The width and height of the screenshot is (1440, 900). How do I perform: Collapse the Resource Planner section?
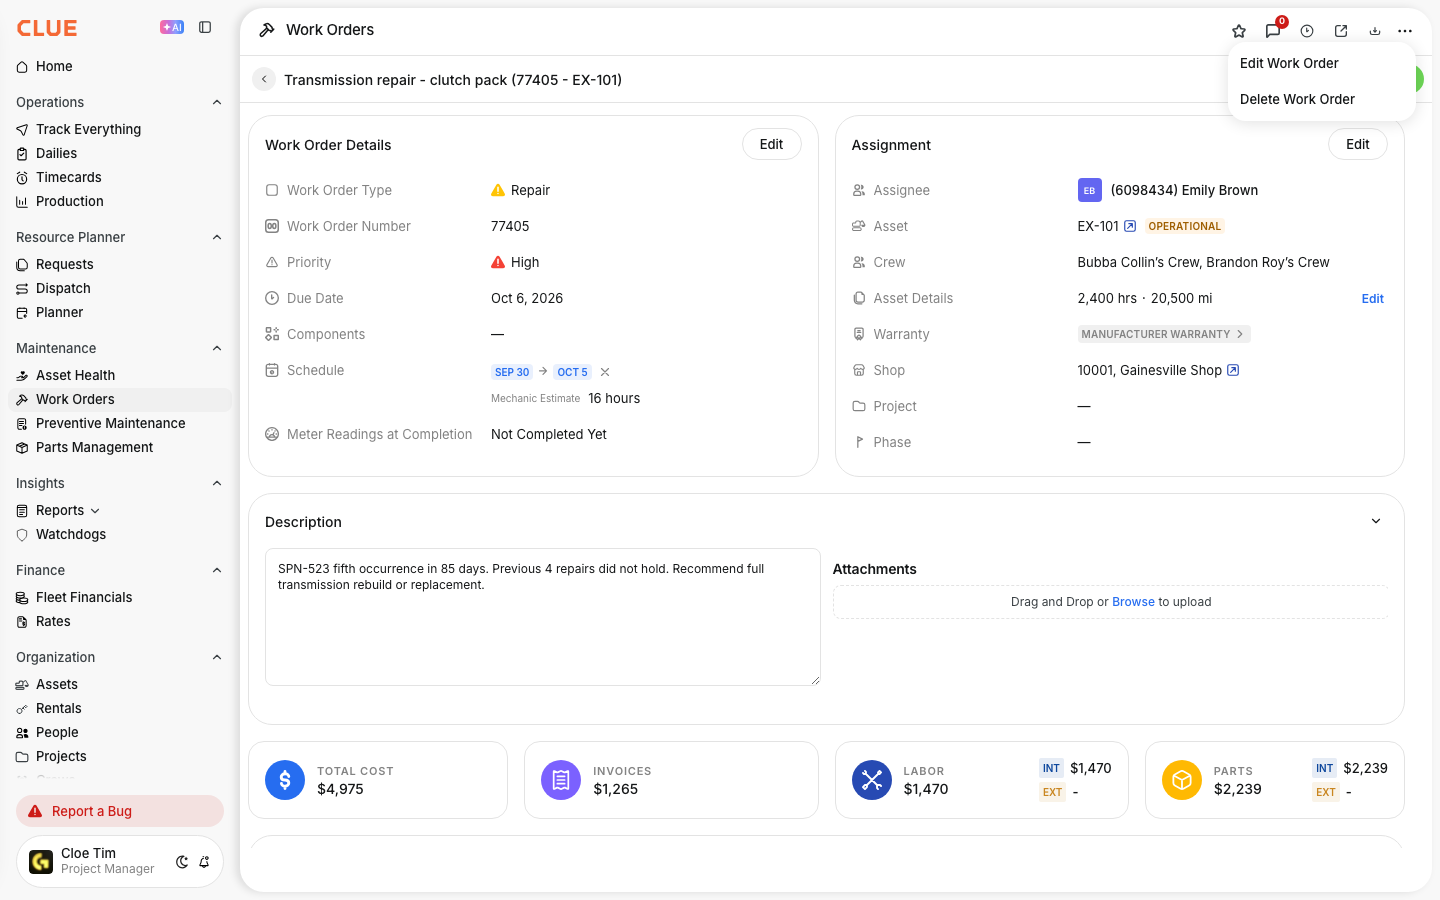[x=217, y=237]
